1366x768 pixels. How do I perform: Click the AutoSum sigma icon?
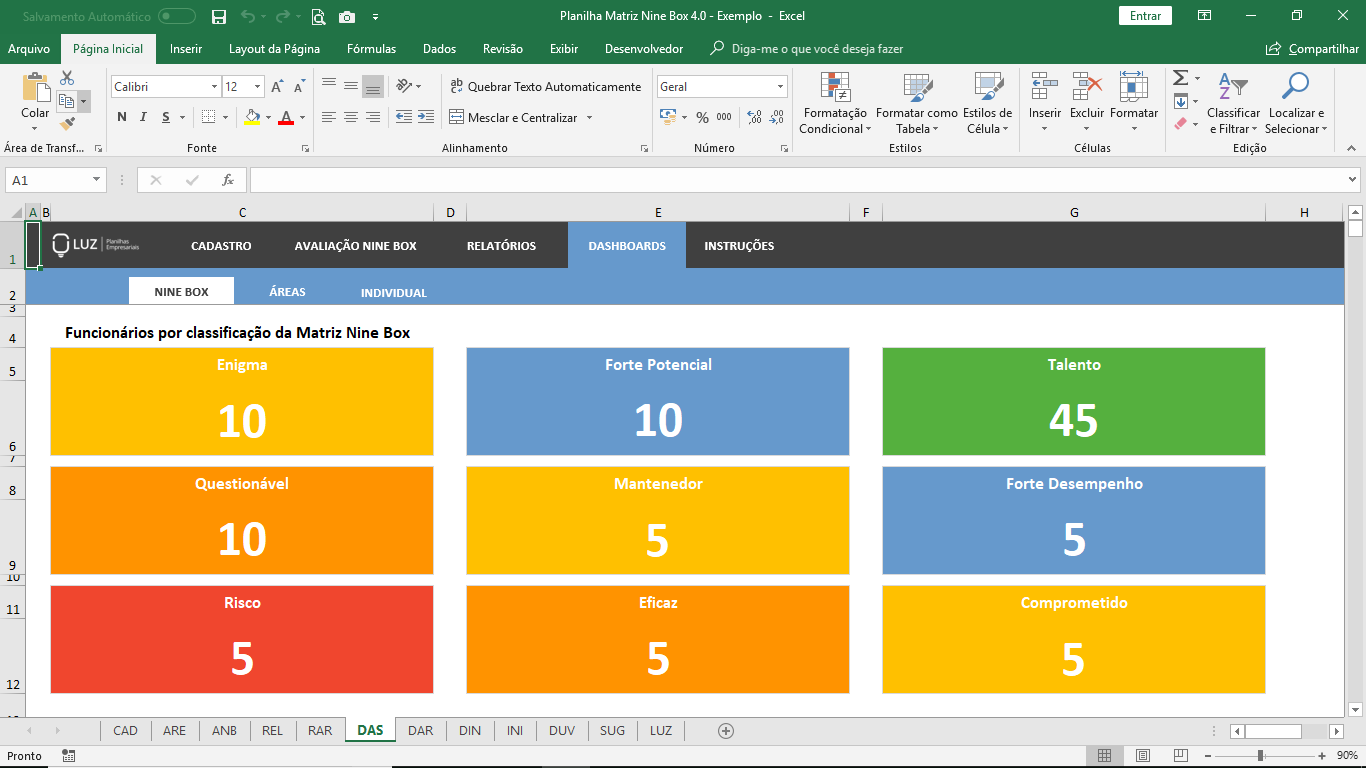1180,78
